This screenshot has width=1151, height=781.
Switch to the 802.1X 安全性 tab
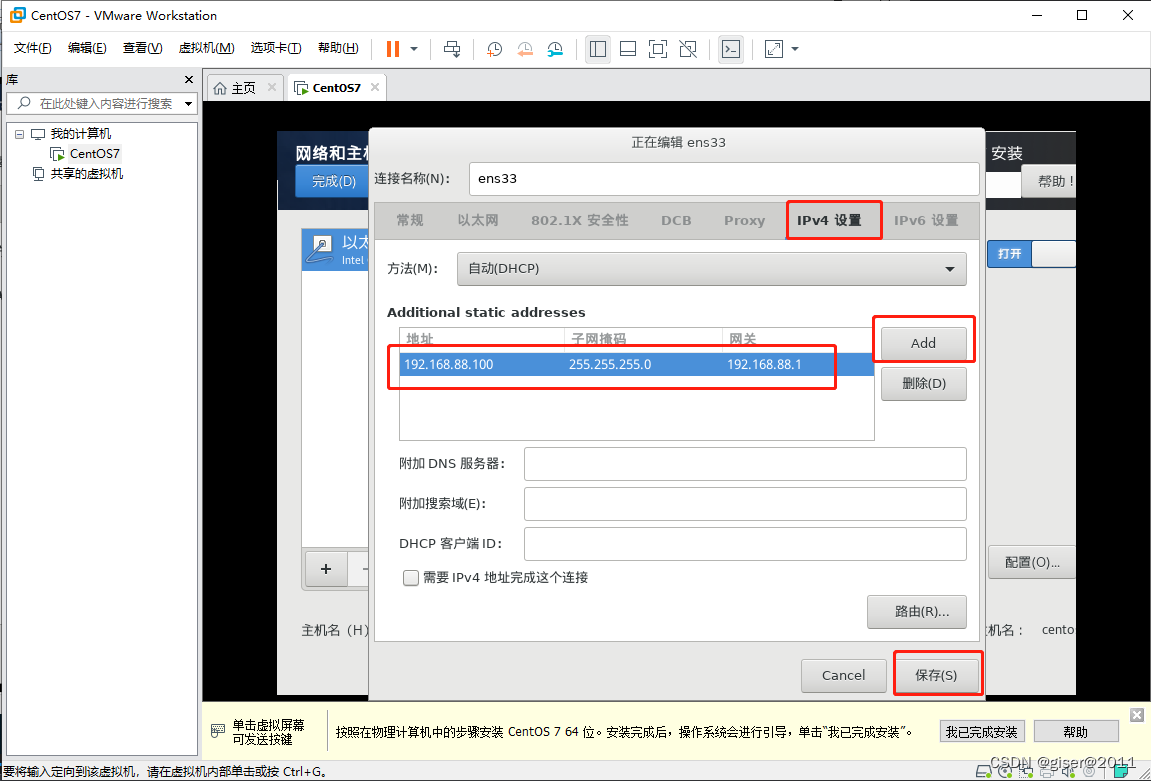coord(580,220)
